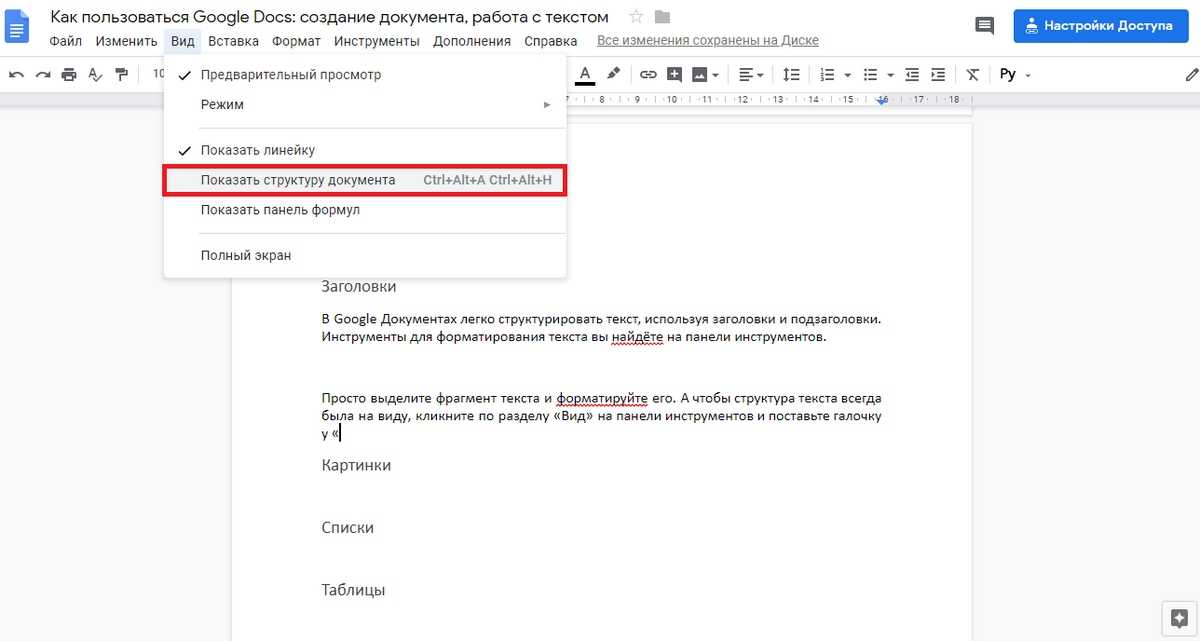Click the Списки heading in the document
This screenshot has height=641, width=1200.
point(347,527)
